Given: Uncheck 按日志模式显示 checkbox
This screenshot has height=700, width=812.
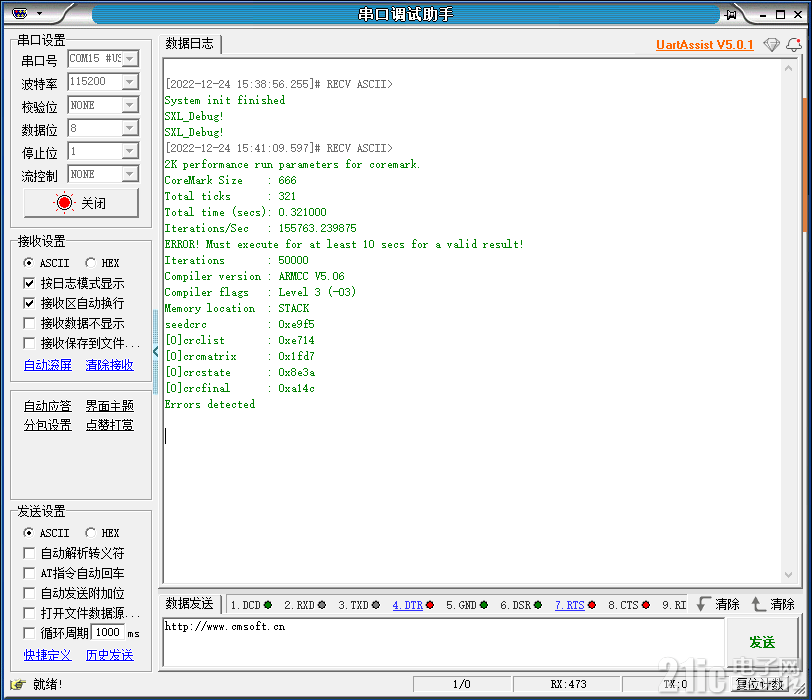Looking at the screenshot, I should (29, 283).
